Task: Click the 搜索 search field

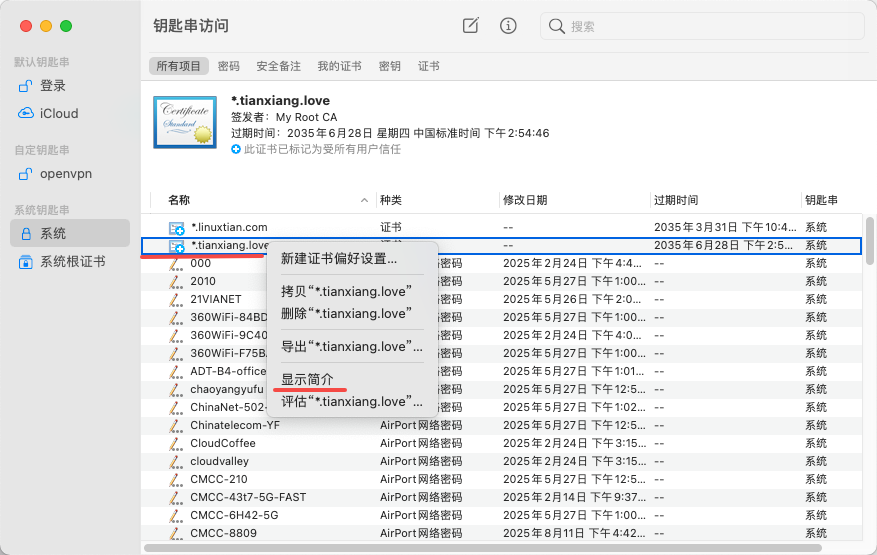Action: tap(700, 27)
